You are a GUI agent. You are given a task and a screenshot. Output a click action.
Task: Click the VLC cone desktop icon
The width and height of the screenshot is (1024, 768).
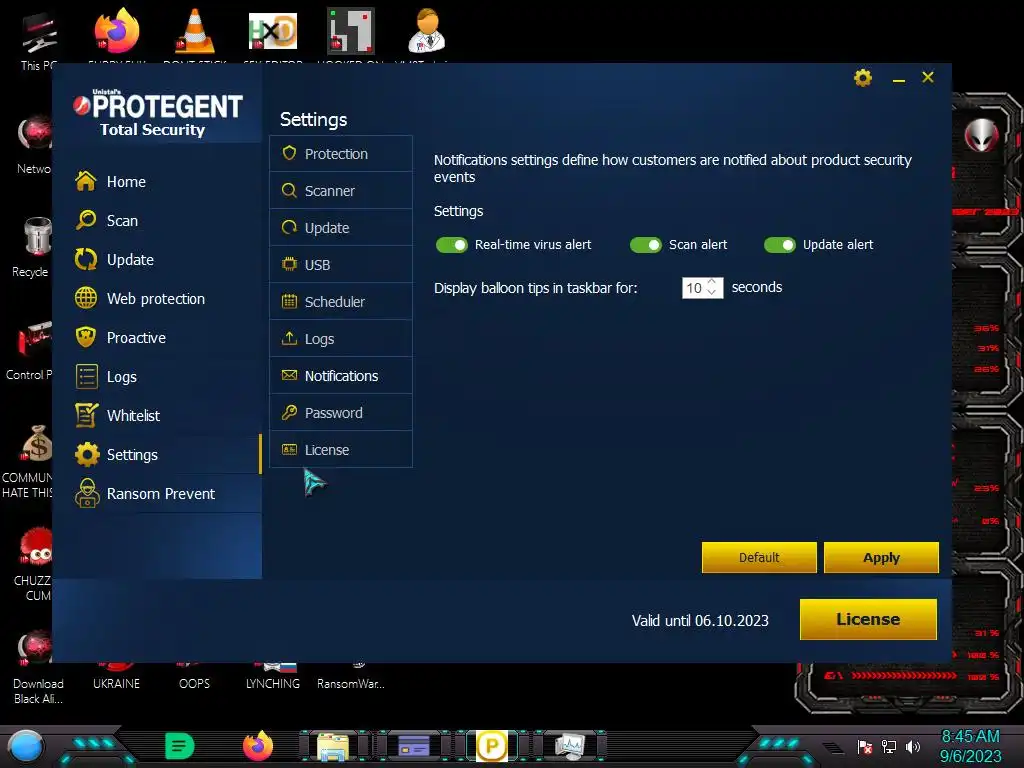(195, 31)
